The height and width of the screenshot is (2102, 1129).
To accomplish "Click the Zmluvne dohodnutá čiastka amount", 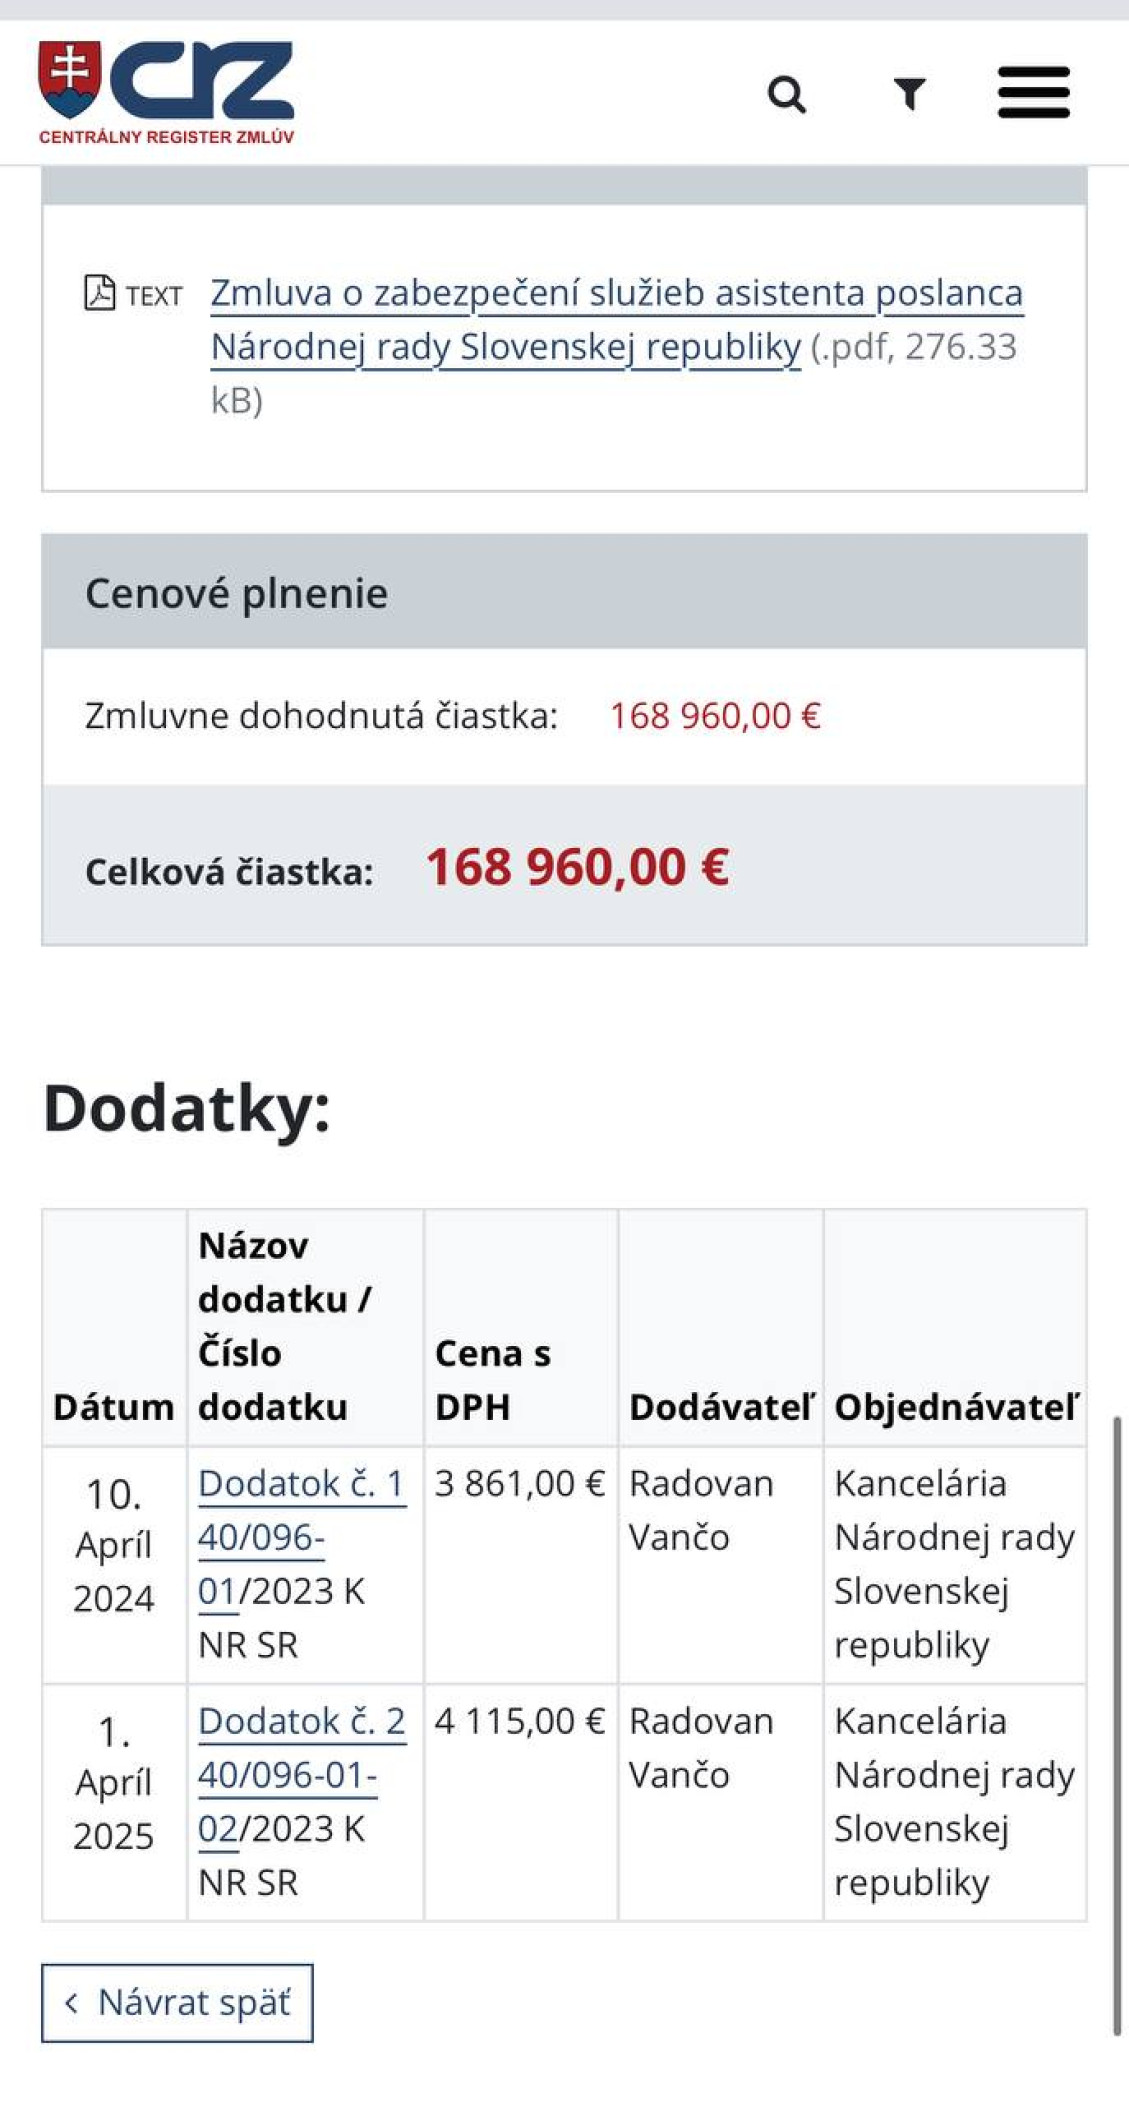I will [x=715, y=716].
